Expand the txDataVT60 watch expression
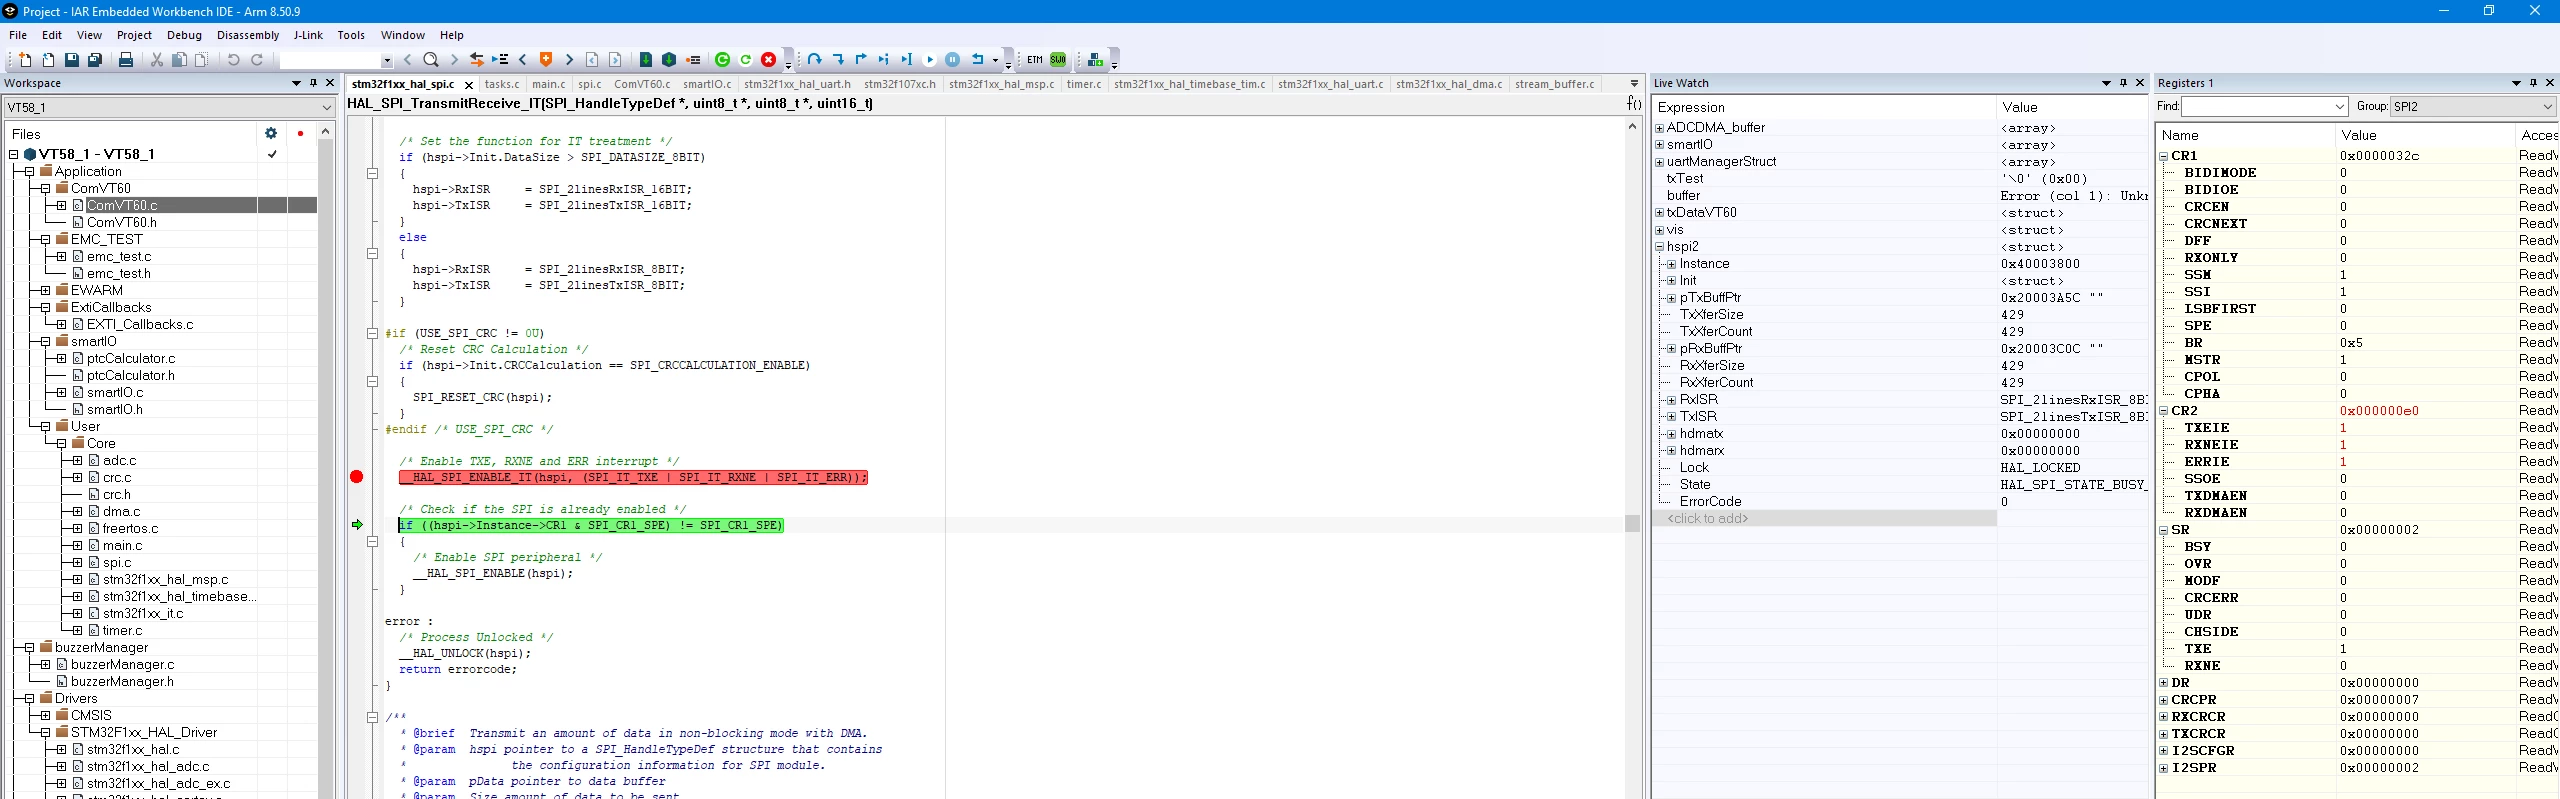2560x799 pixels. click(1660, 213)
